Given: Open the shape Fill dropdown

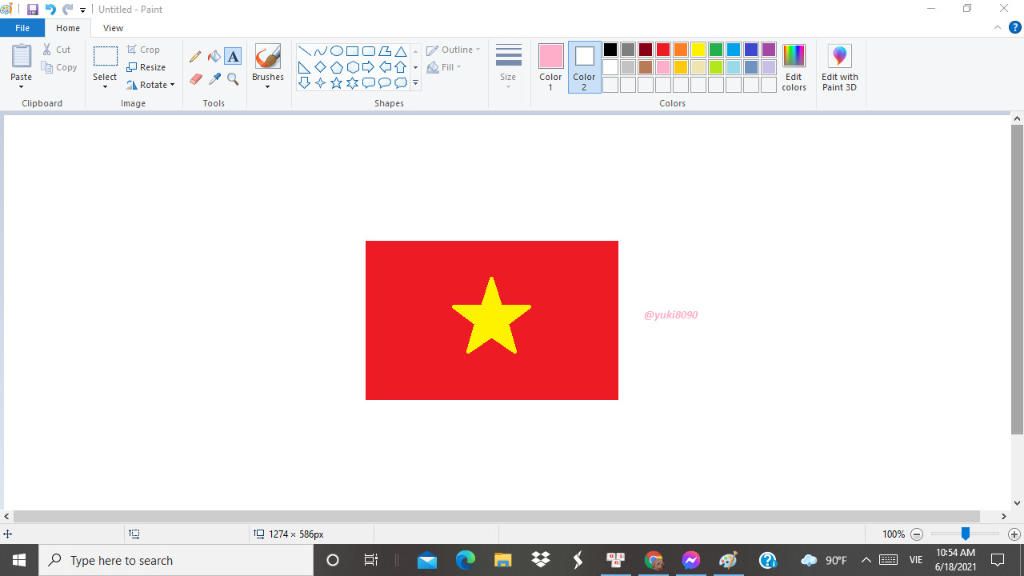Looking at the screenshot, I should pyautogui.click(x=444, y=67).
